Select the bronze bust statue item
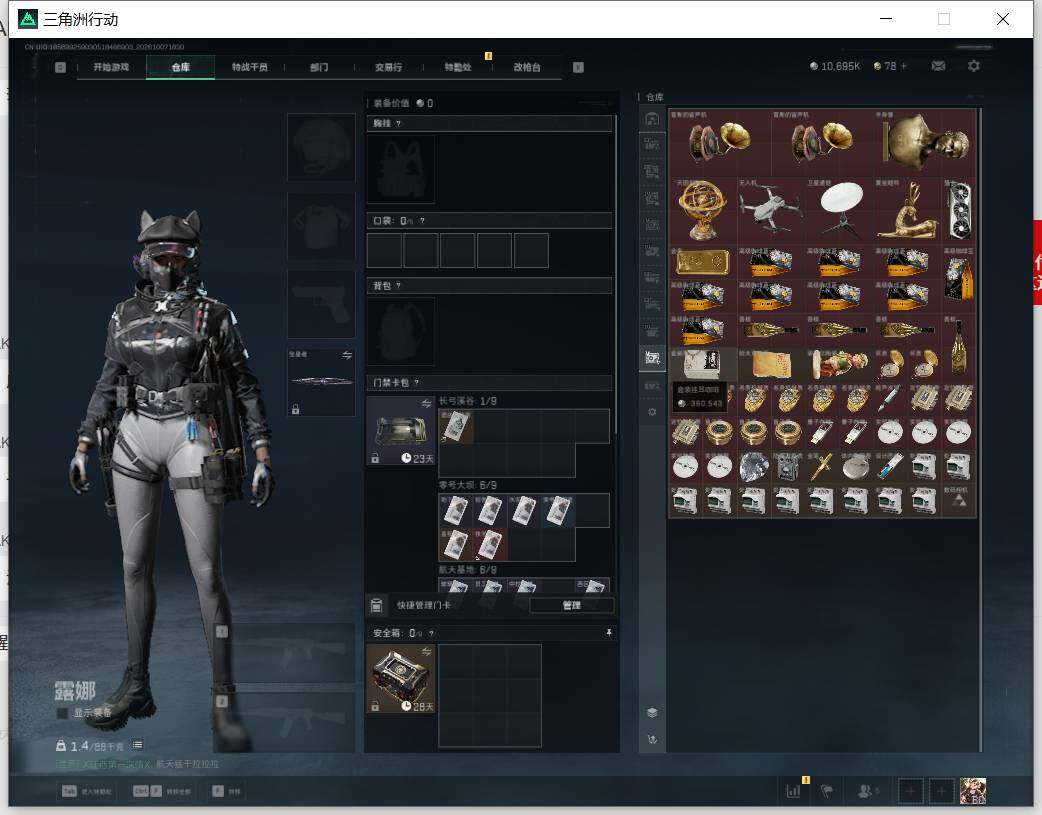Viewport: 1042px width, 815px height. tap(925, 142)
